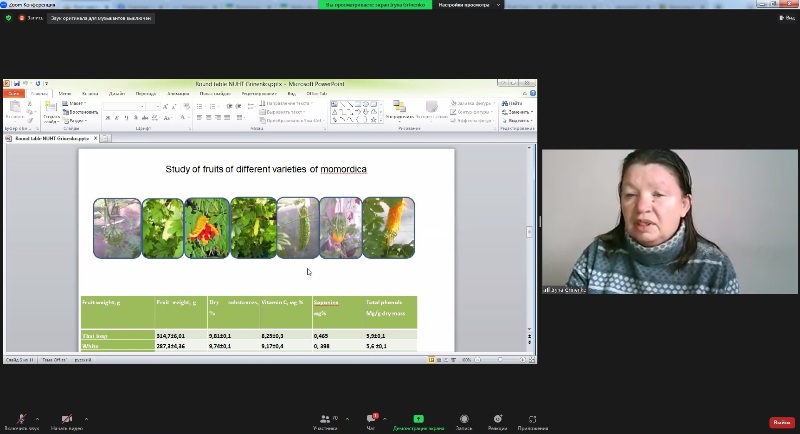This screenshot has height=434, width=800.
Task: Expand audio options arrow beside microphone
Action: tap(38, 419)
